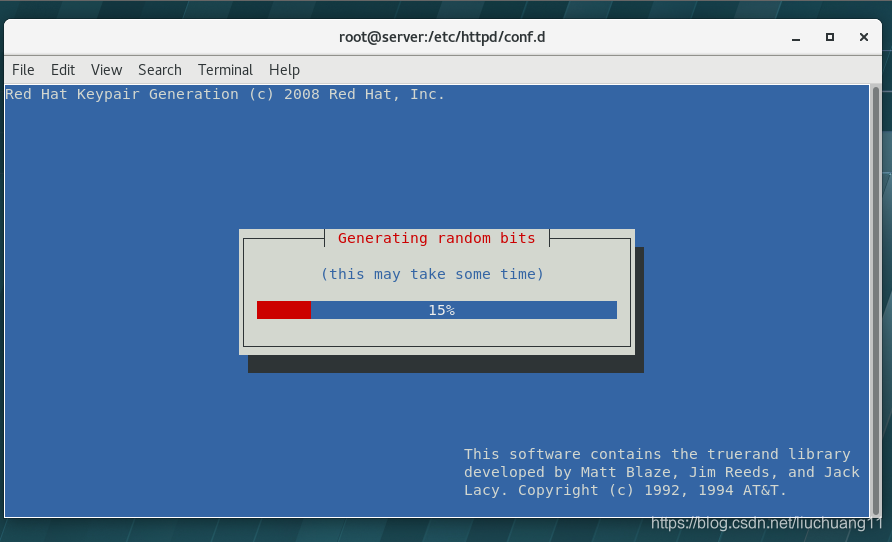Open the File menu
The image size is (892, 542).
23,70
